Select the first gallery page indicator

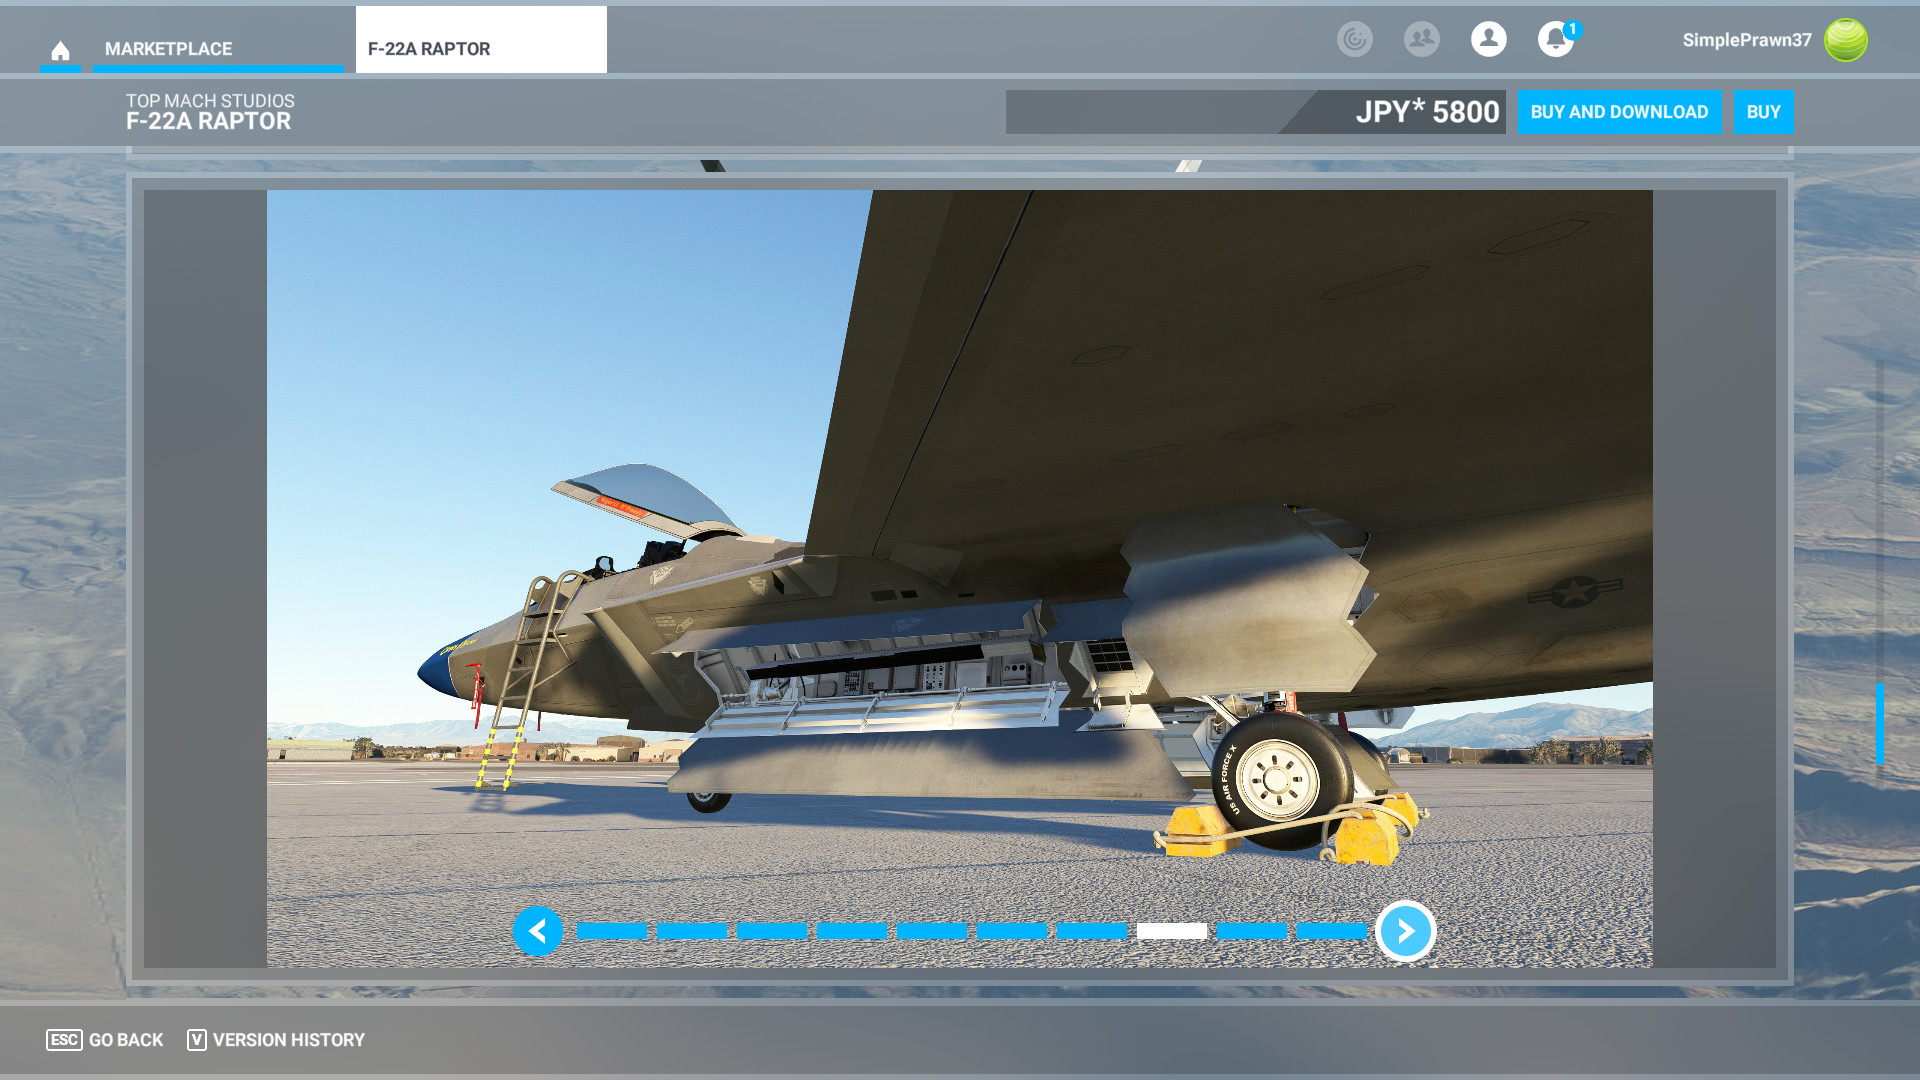612,931
